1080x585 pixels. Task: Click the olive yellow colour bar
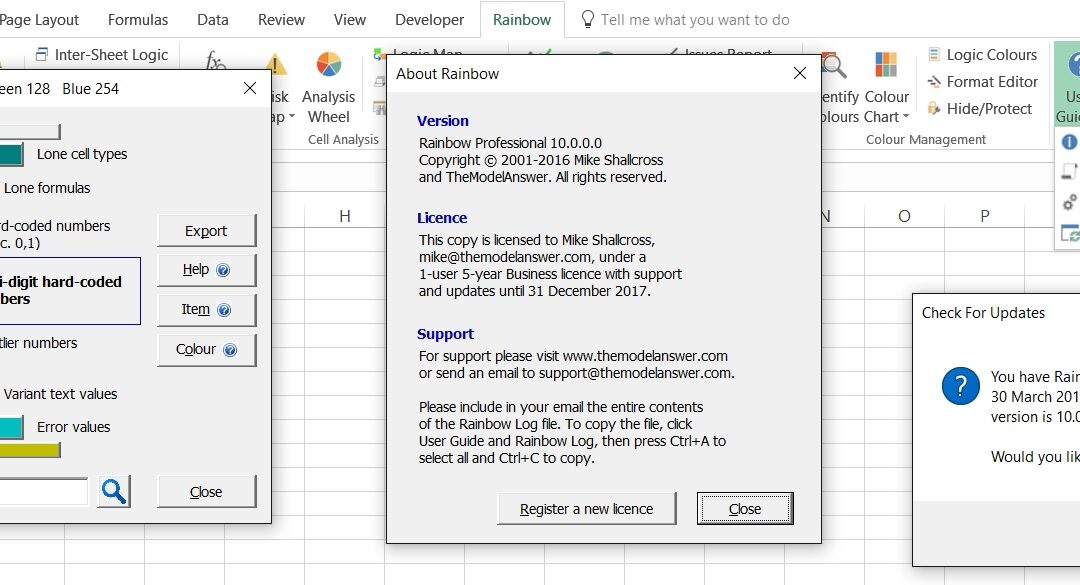pyautogui.click(x=30, y=450)
